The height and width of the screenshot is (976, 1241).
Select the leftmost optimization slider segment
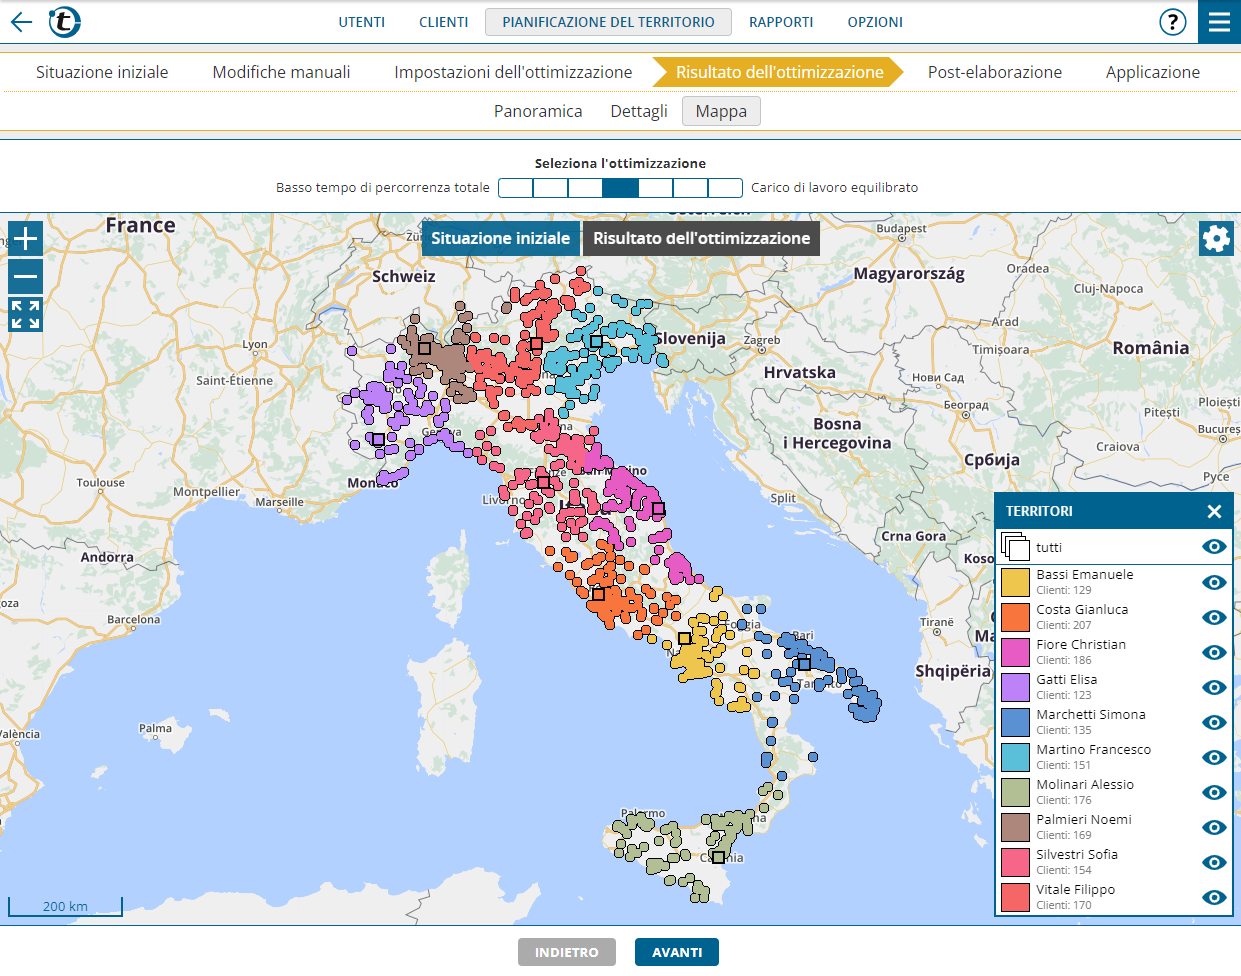point(516,188)
